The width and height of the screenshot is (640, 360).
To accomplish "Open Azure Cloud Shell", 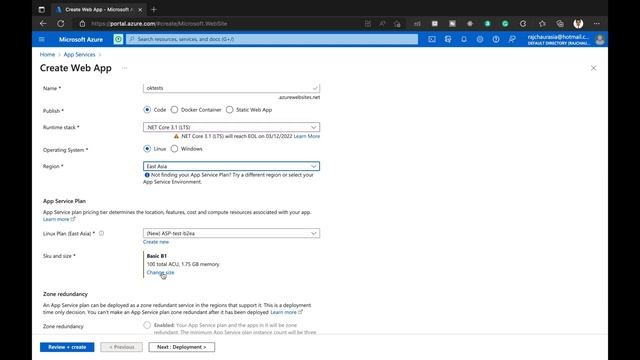I will click(x=432, y=39).
